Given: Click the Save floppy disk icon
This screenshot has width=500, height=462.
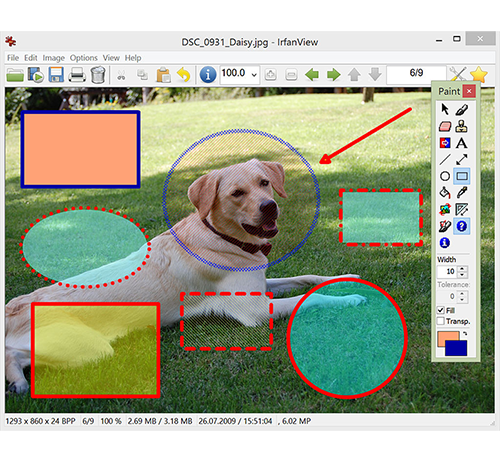Looking at the screenshot, I should click(56, 74).
